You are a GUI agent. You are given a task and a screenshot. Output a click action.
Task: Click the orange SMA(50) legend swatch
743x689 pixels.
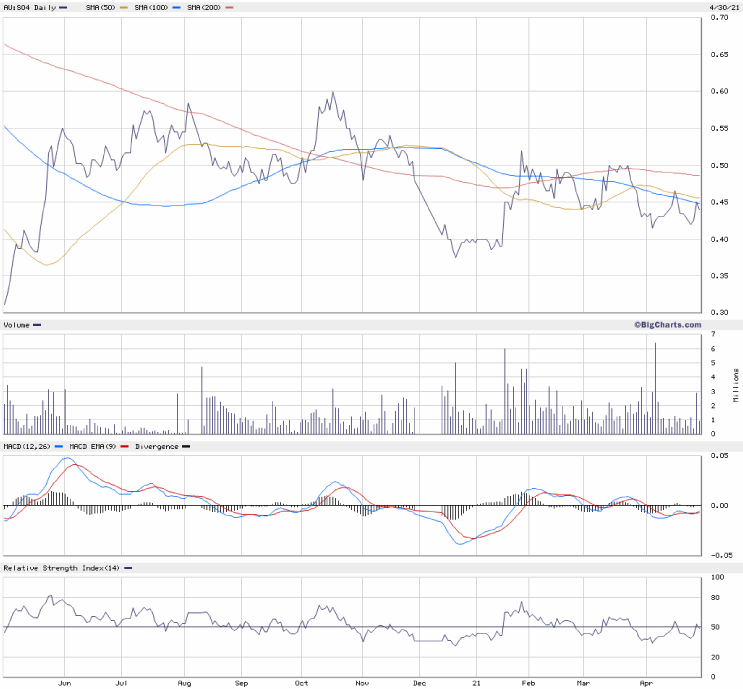point(124,7)
